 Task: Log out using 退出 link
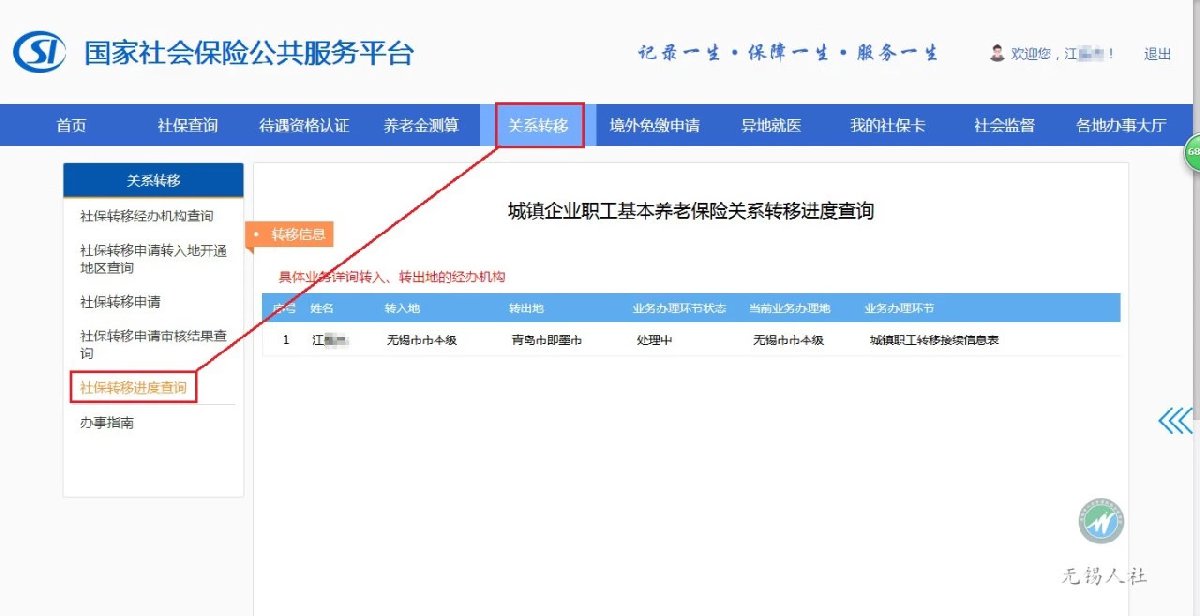[x=1158, y=54]
